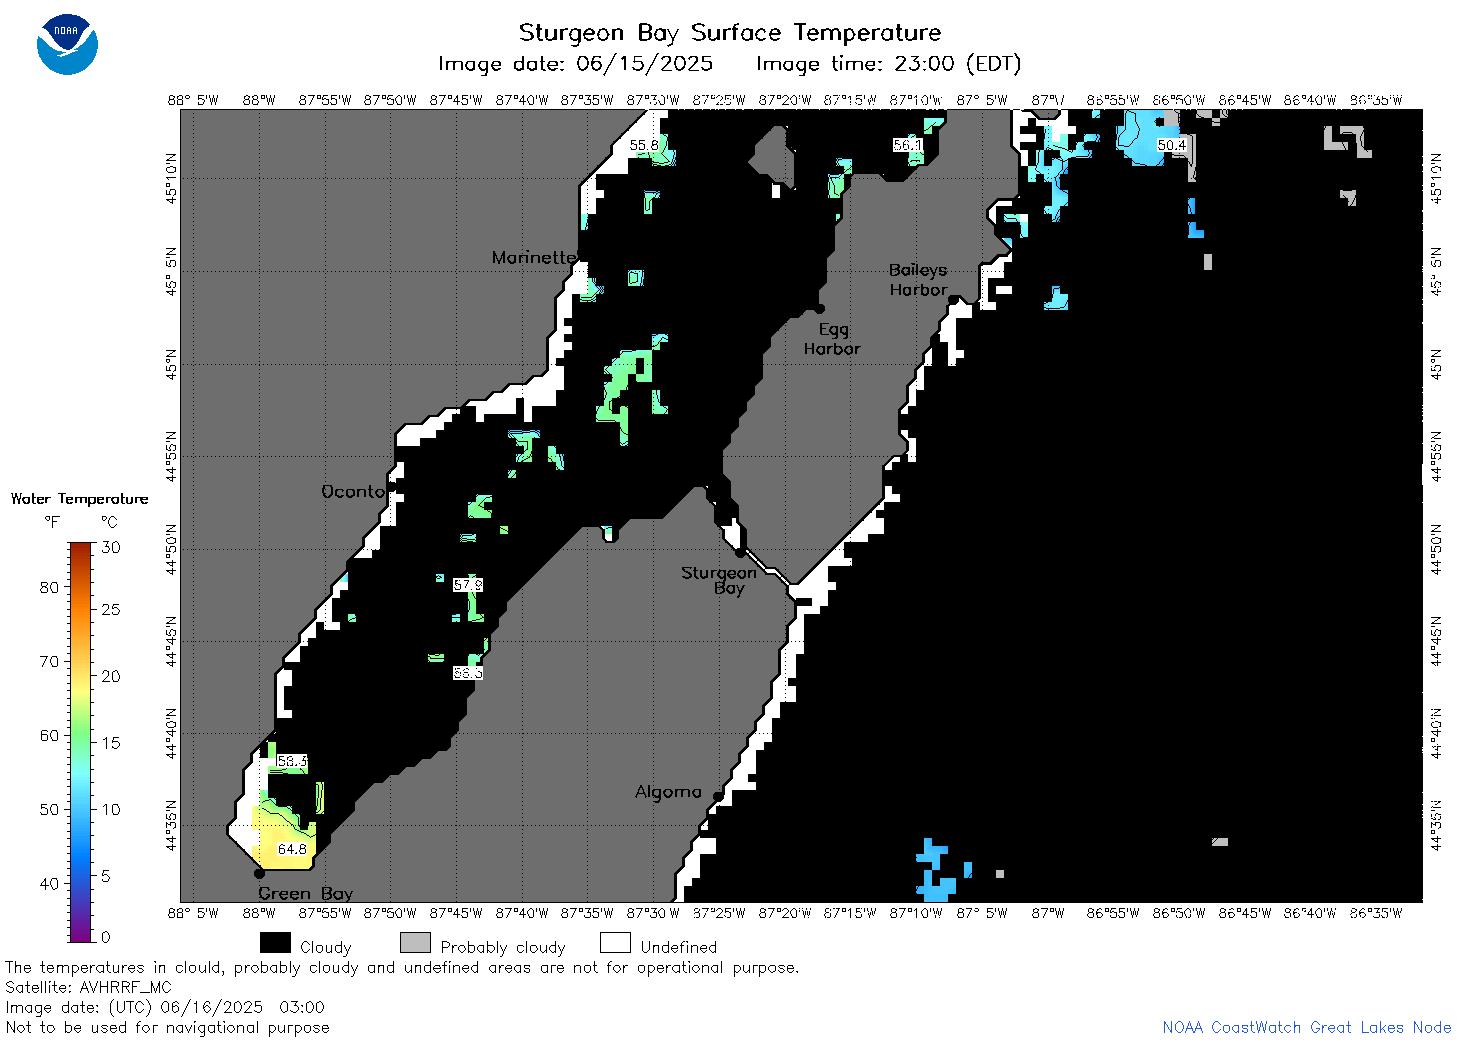Click the Undefined legend label text

point(679,947)
